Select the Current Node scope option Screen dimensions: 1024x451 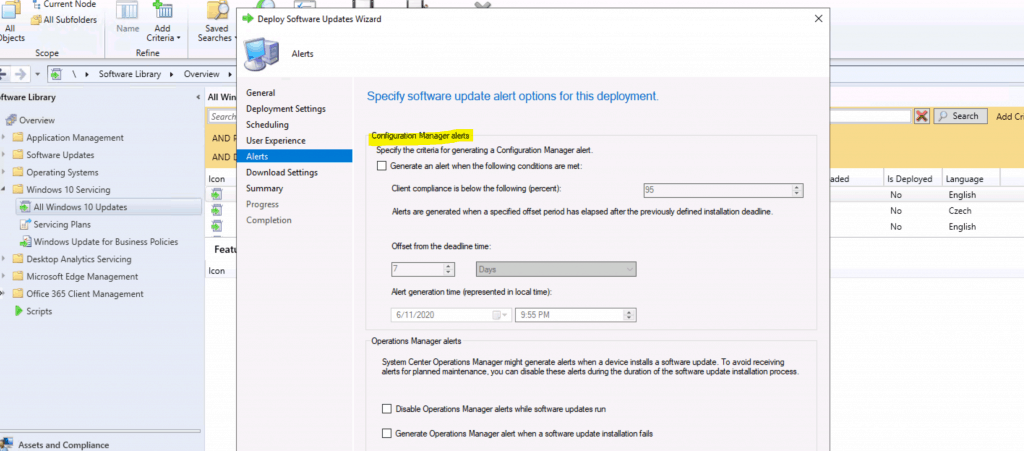63,4
